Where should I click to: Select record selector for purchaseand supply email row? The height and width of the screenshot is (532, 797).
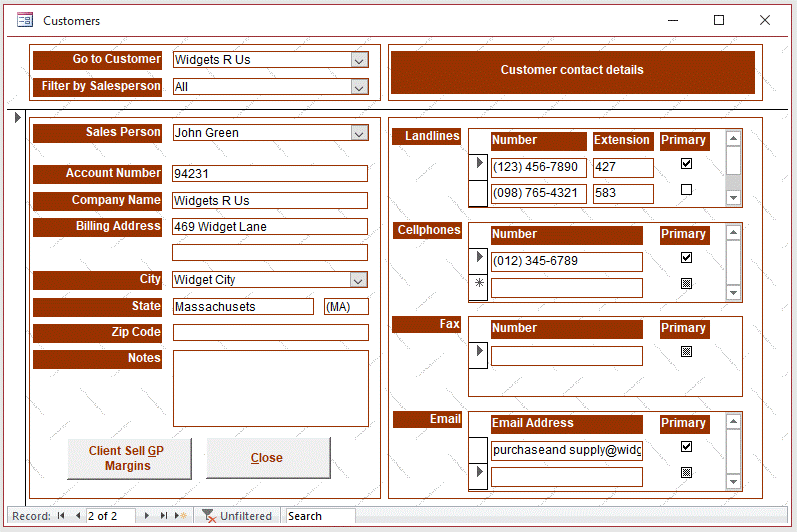(x=479, y=450)
